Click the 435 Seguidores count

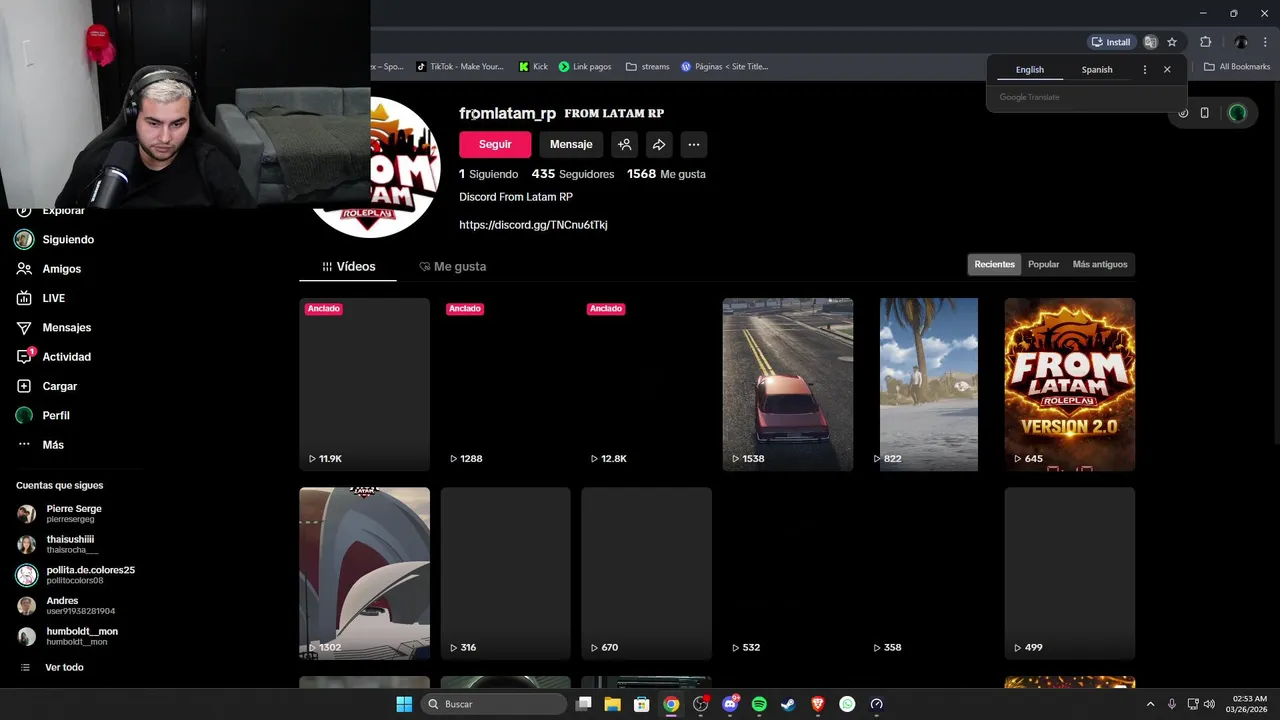(x=573, y=174)
